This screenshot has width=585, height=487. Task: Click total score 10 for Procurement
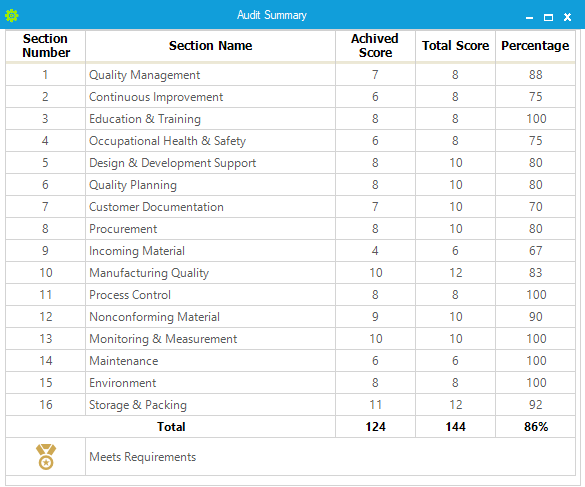456,229
